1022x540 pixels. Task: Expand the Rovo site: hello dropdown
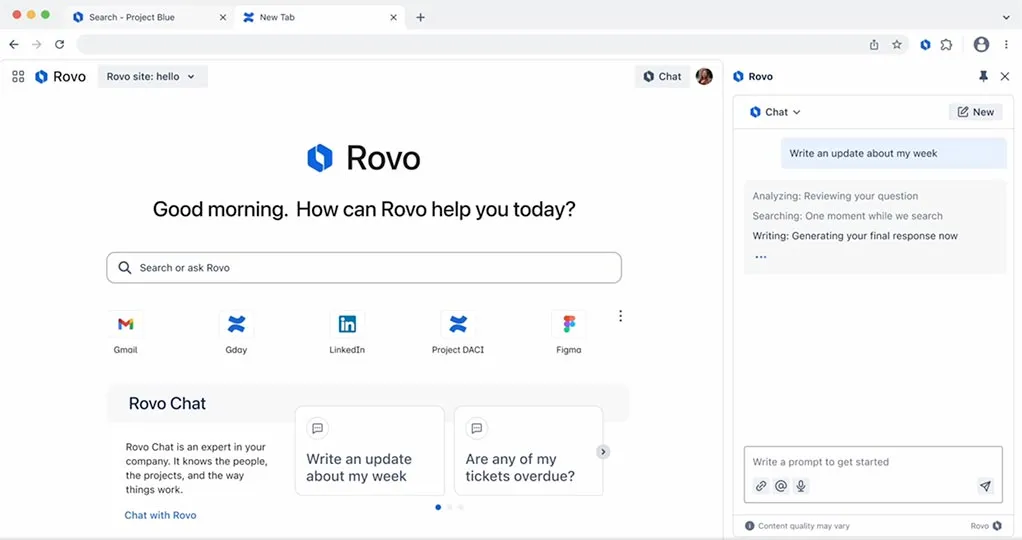pyautogui.click(x=152, y=76)
